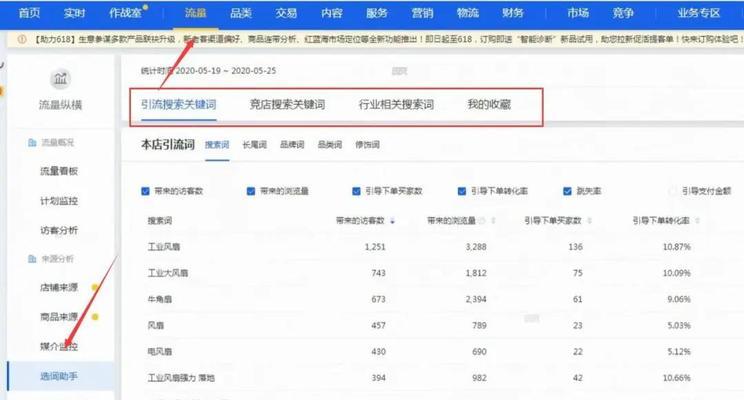The image size is (744, 400).
Task: Select the 品类词 sub-tab
Action: pyautogui.click(x=330, y=145)
